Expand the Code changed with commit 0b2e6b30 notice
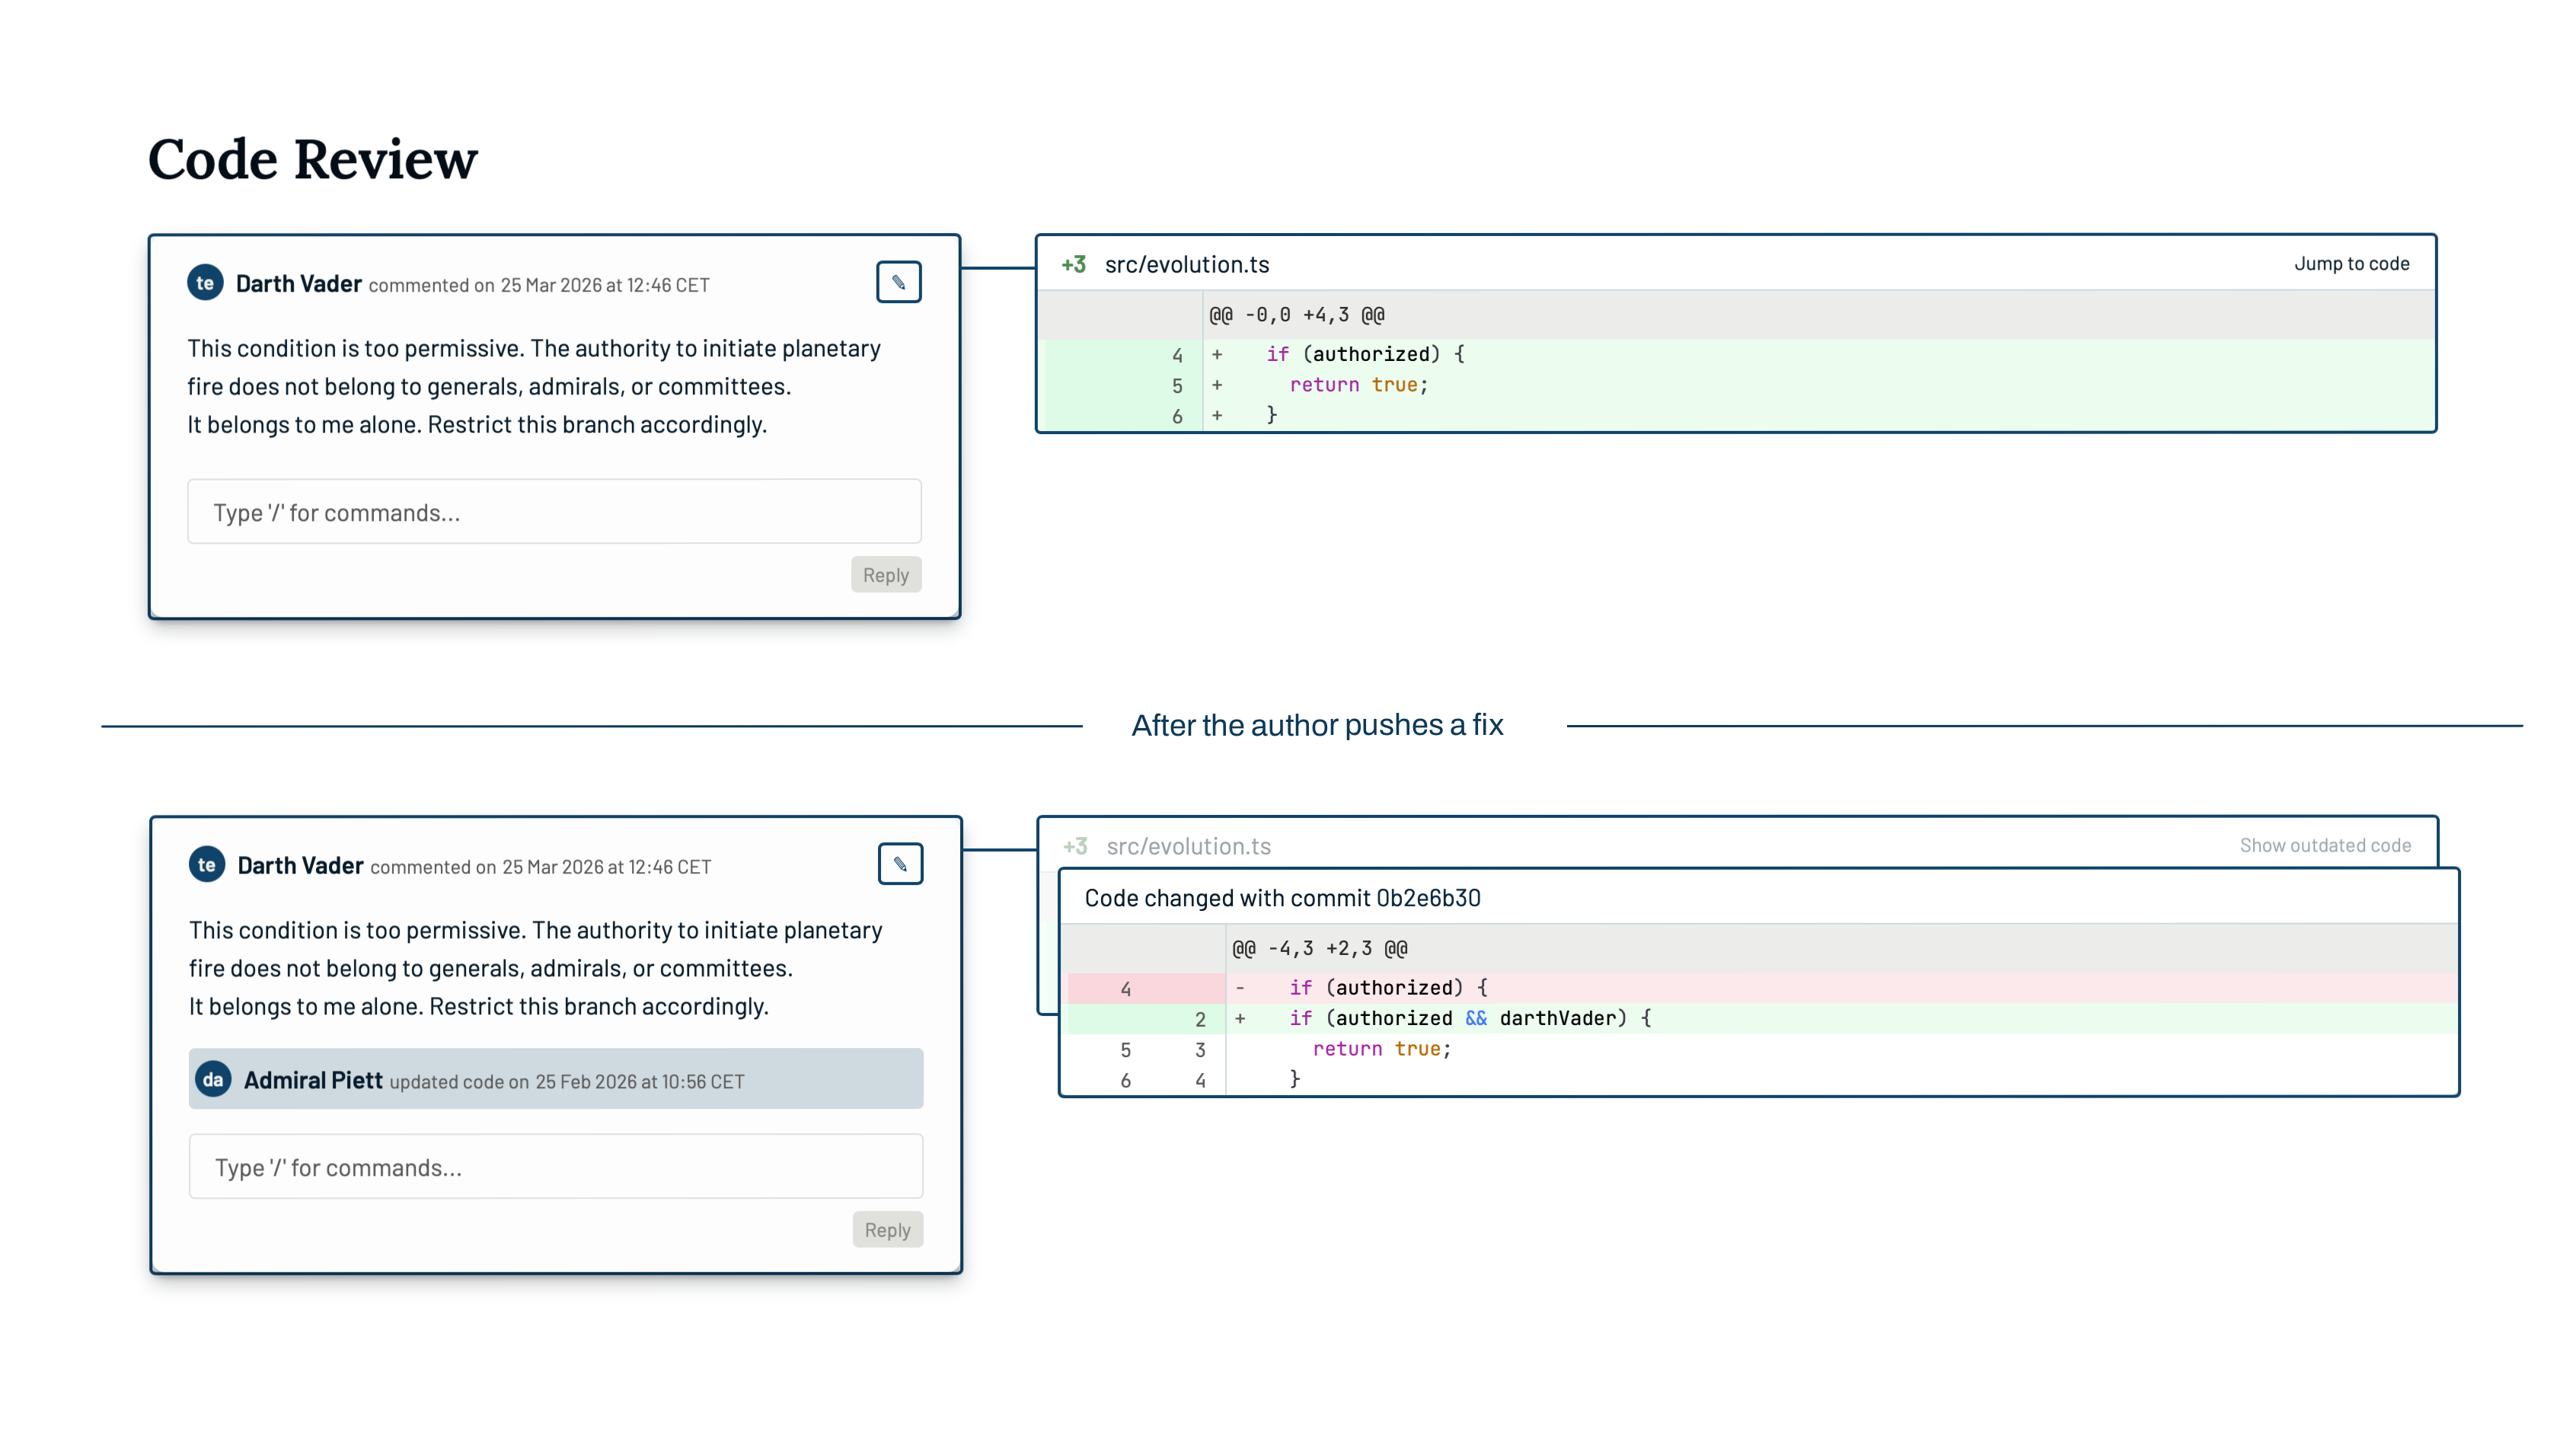The width and height of the screenshot is (2576, 1447). tap(1284, 897)
